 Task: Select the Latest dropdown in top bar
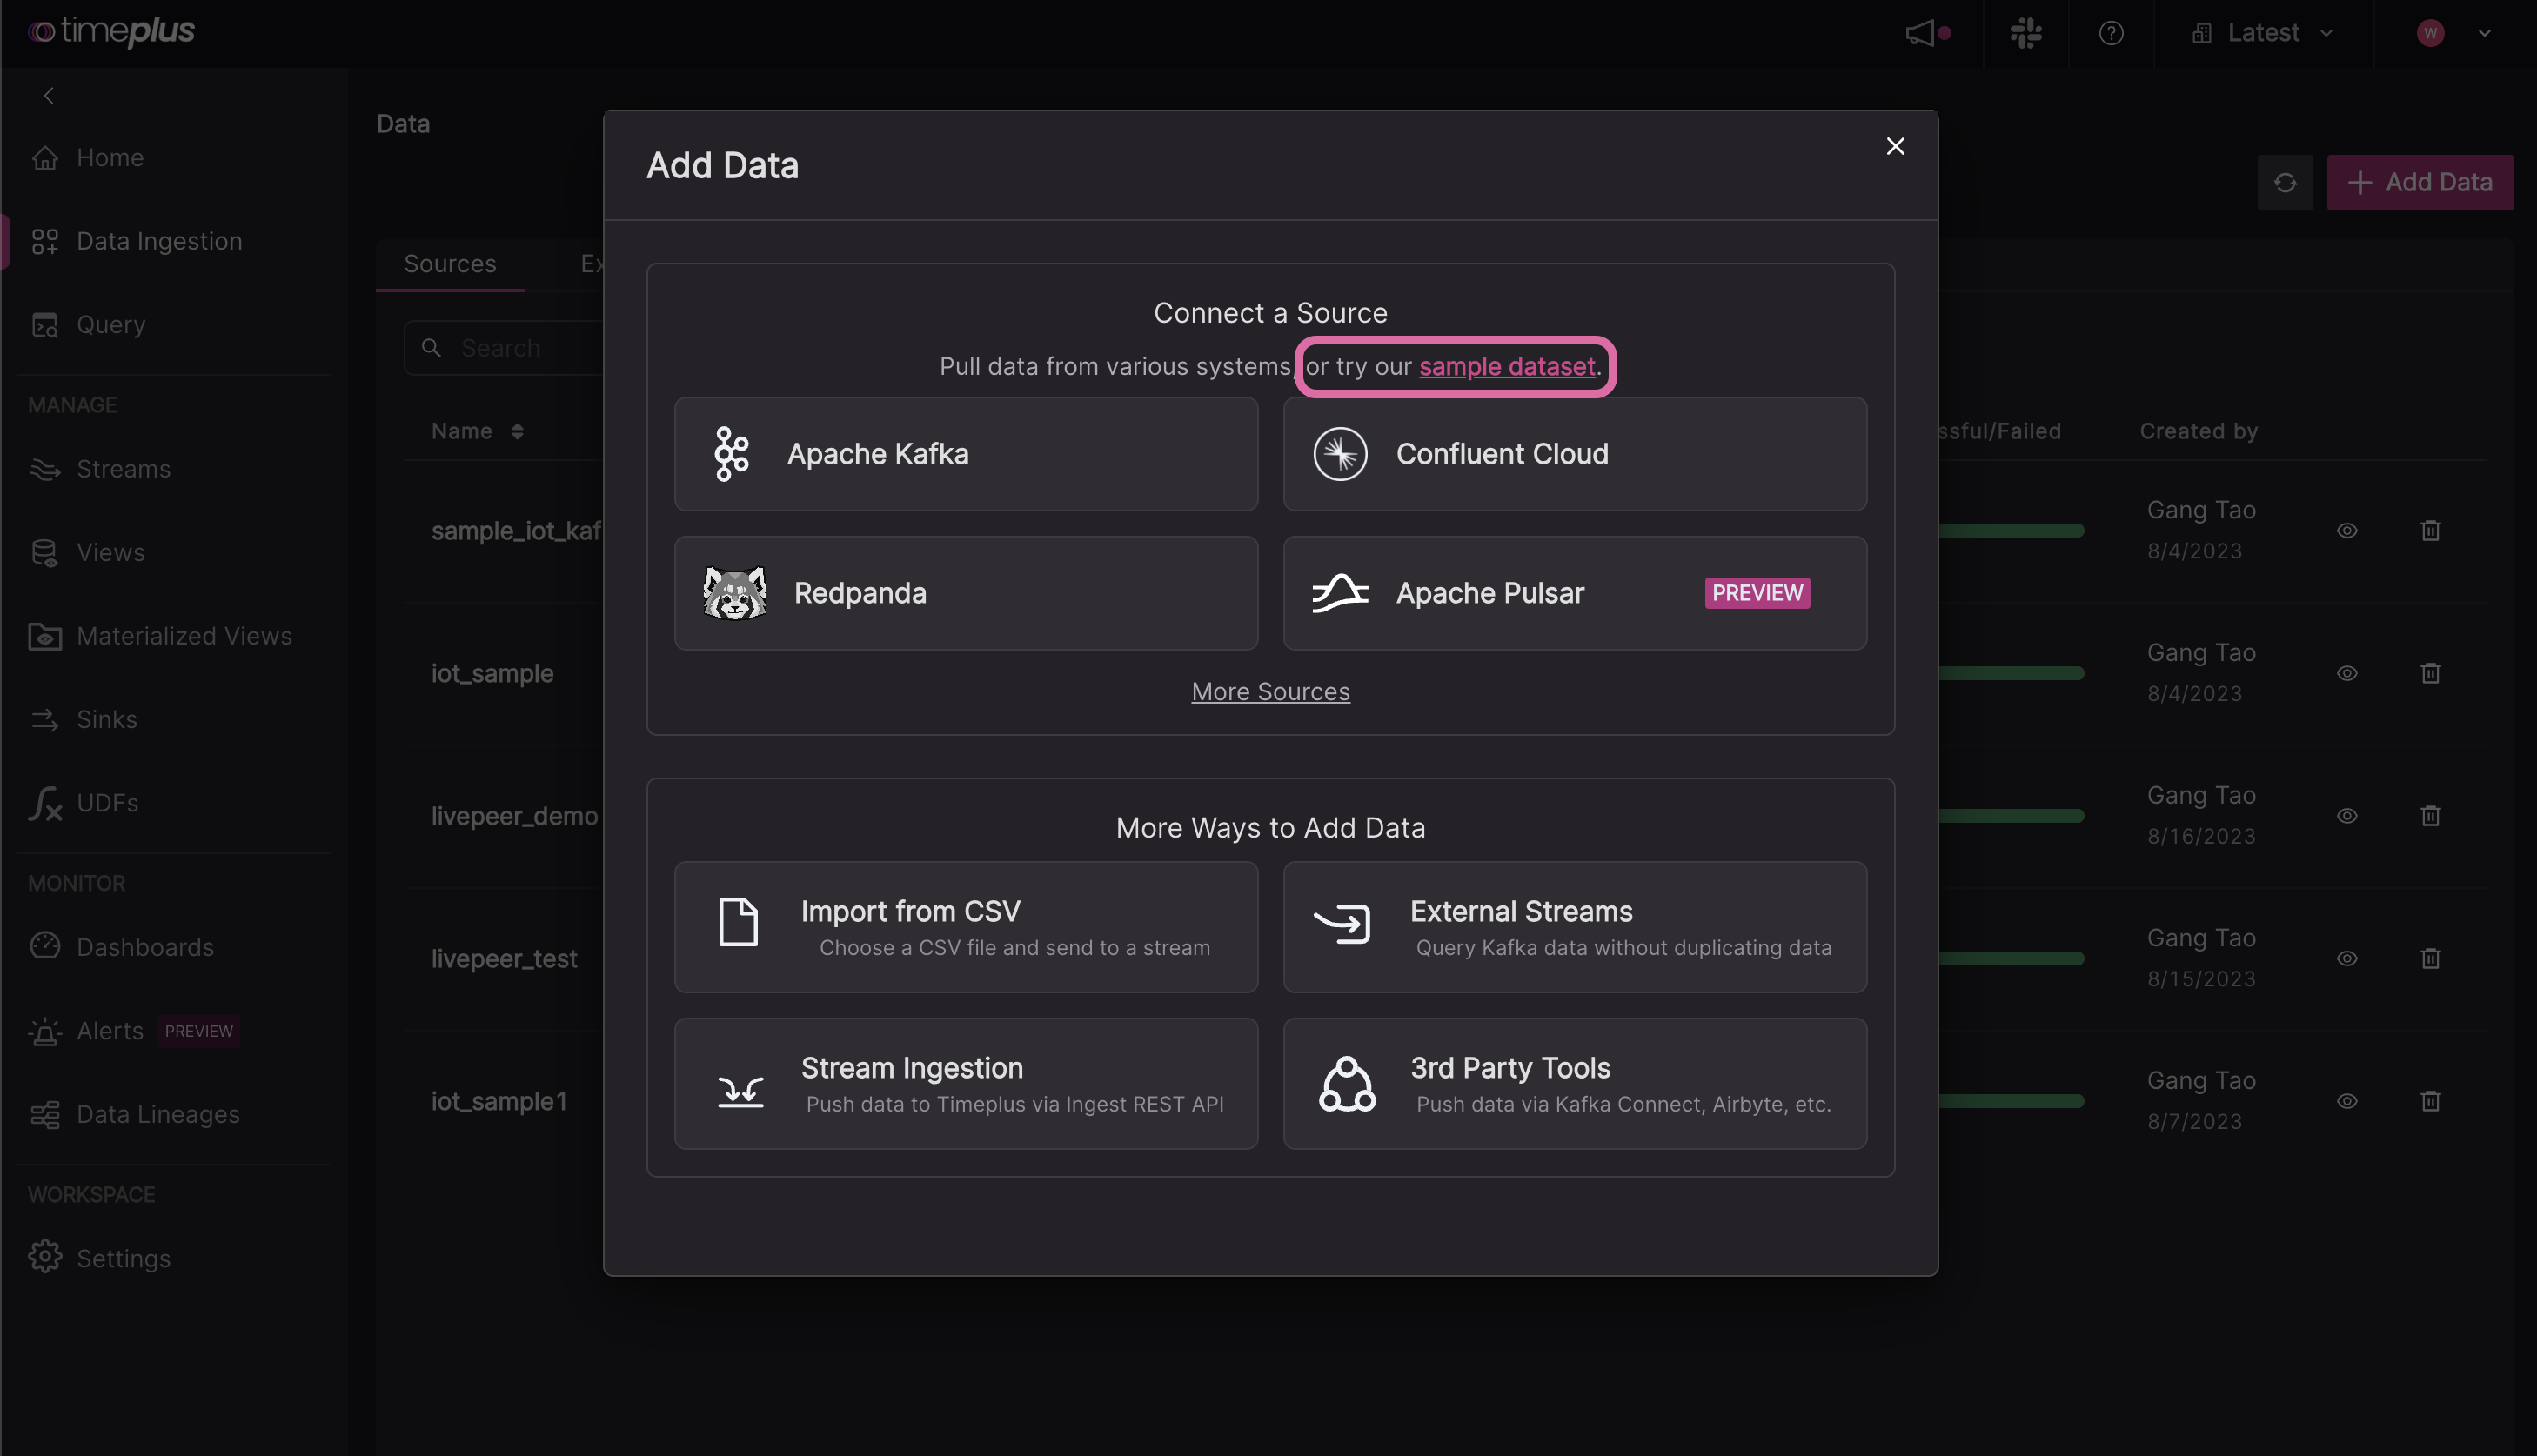coord(2264,31)
